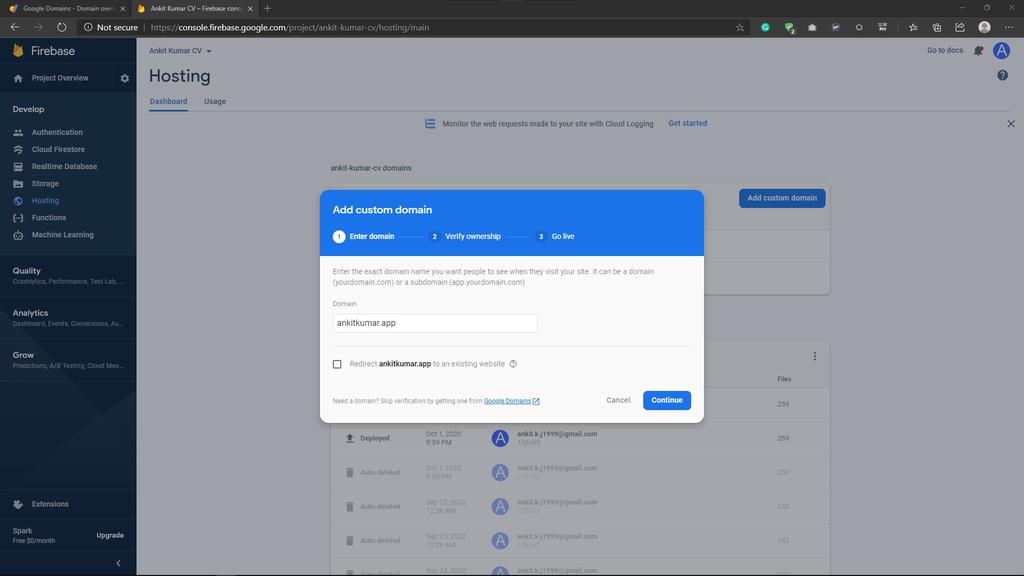Check Redirect ankitkumar.app to existing website
Screen dimensions: 1024x576
click(337, 364)
